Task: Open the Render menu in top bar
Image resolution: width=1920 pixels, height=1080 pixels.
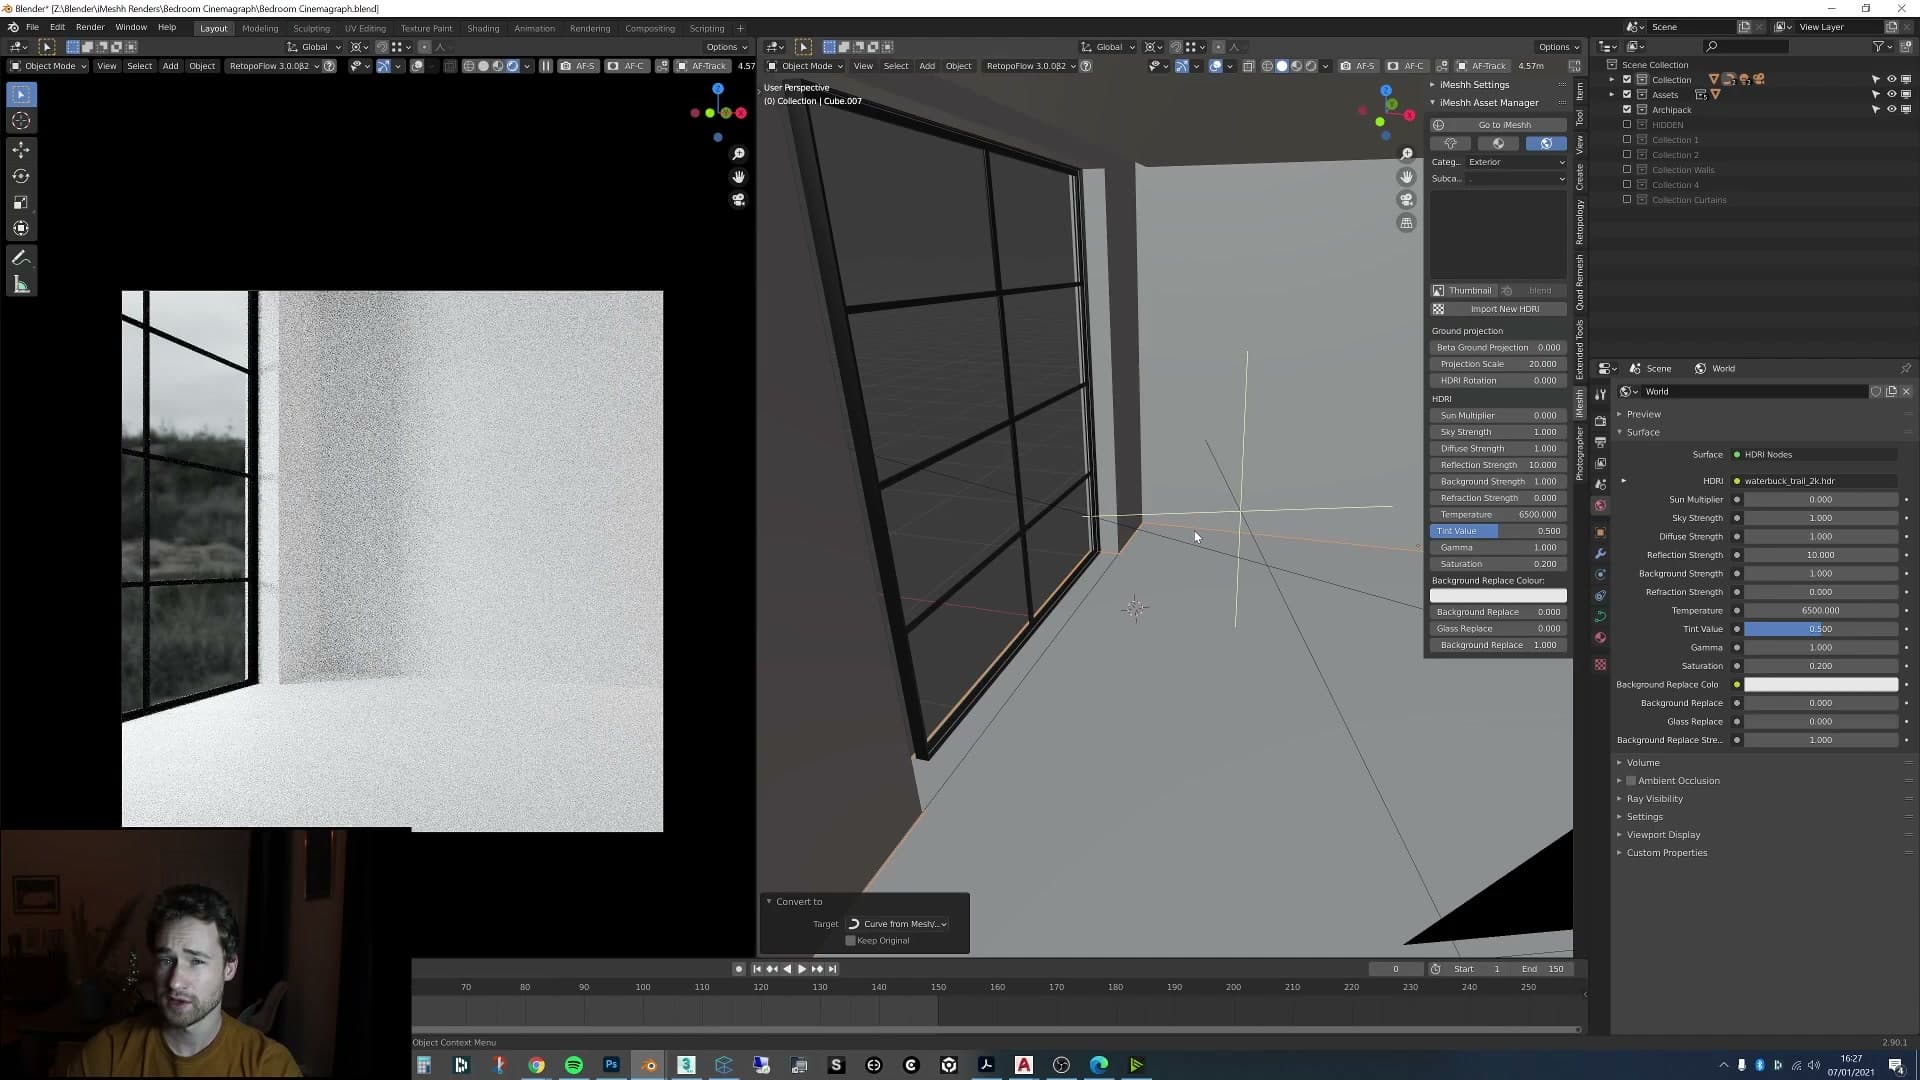Action: 90,27
